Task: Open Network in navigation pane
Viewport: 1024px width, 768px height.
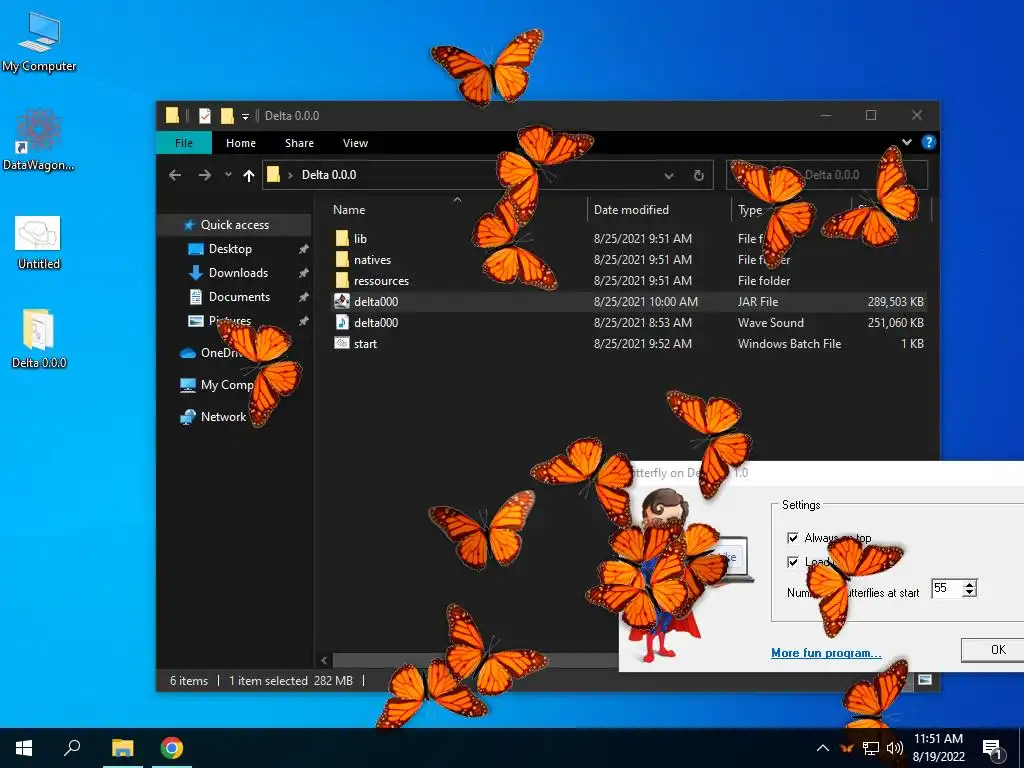Action: [223, 417]
